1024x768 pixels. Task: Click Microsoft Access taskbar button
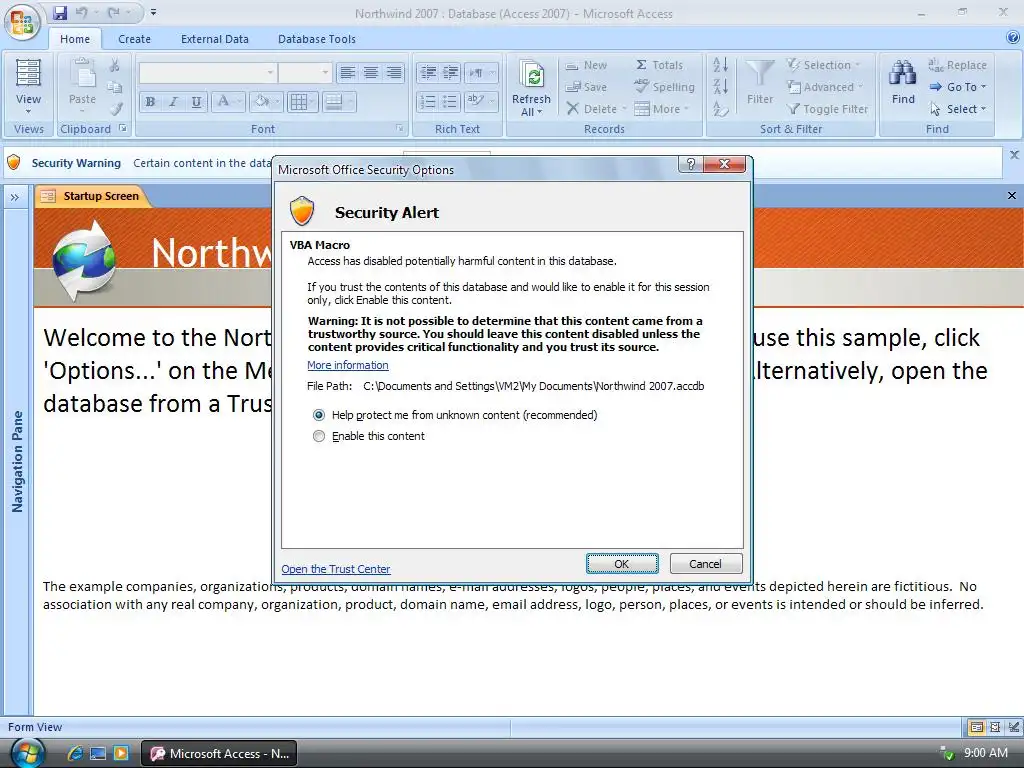click(x=219, y=754)
